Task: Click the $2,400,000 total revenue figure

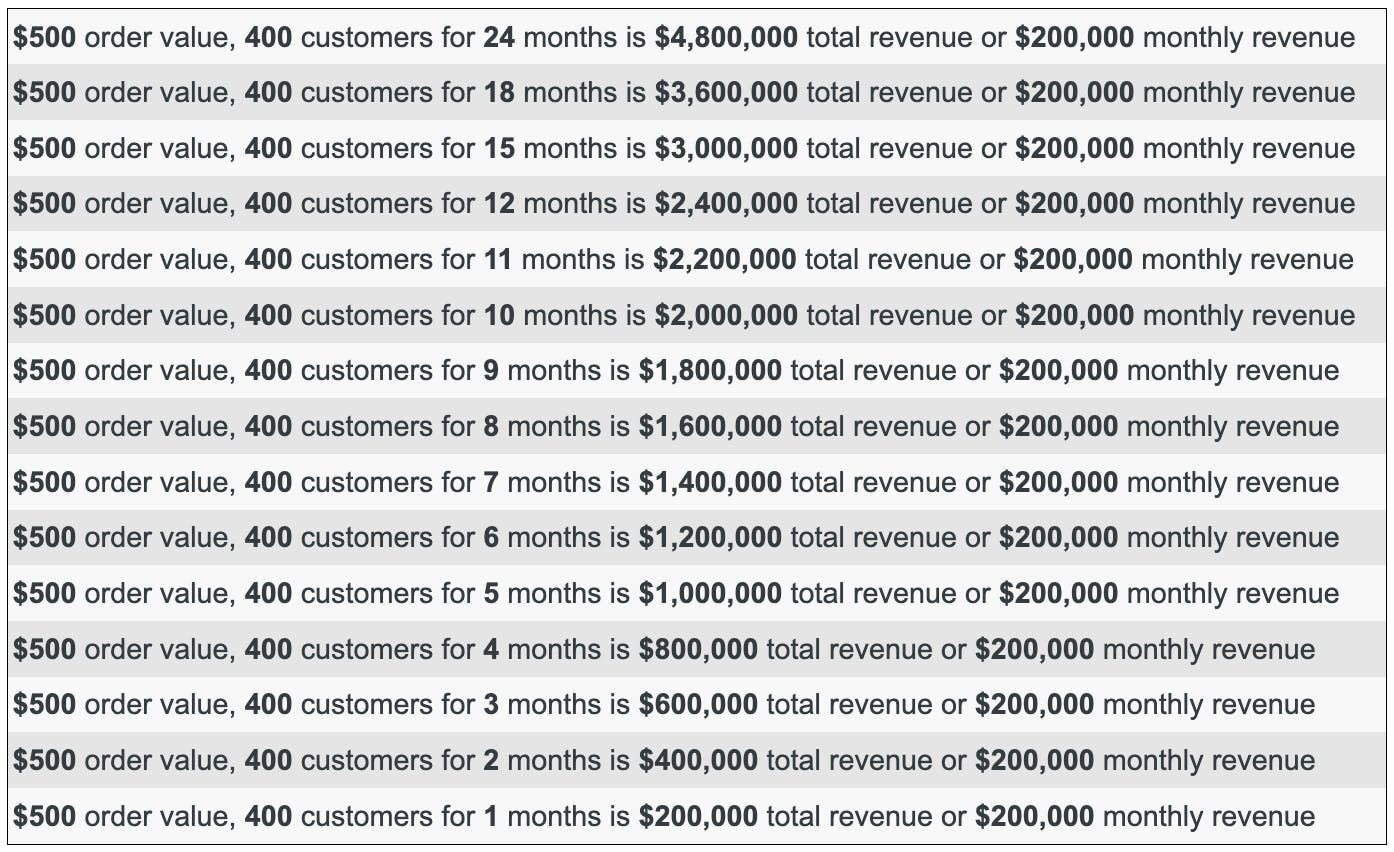Action: tap(726, 204)
